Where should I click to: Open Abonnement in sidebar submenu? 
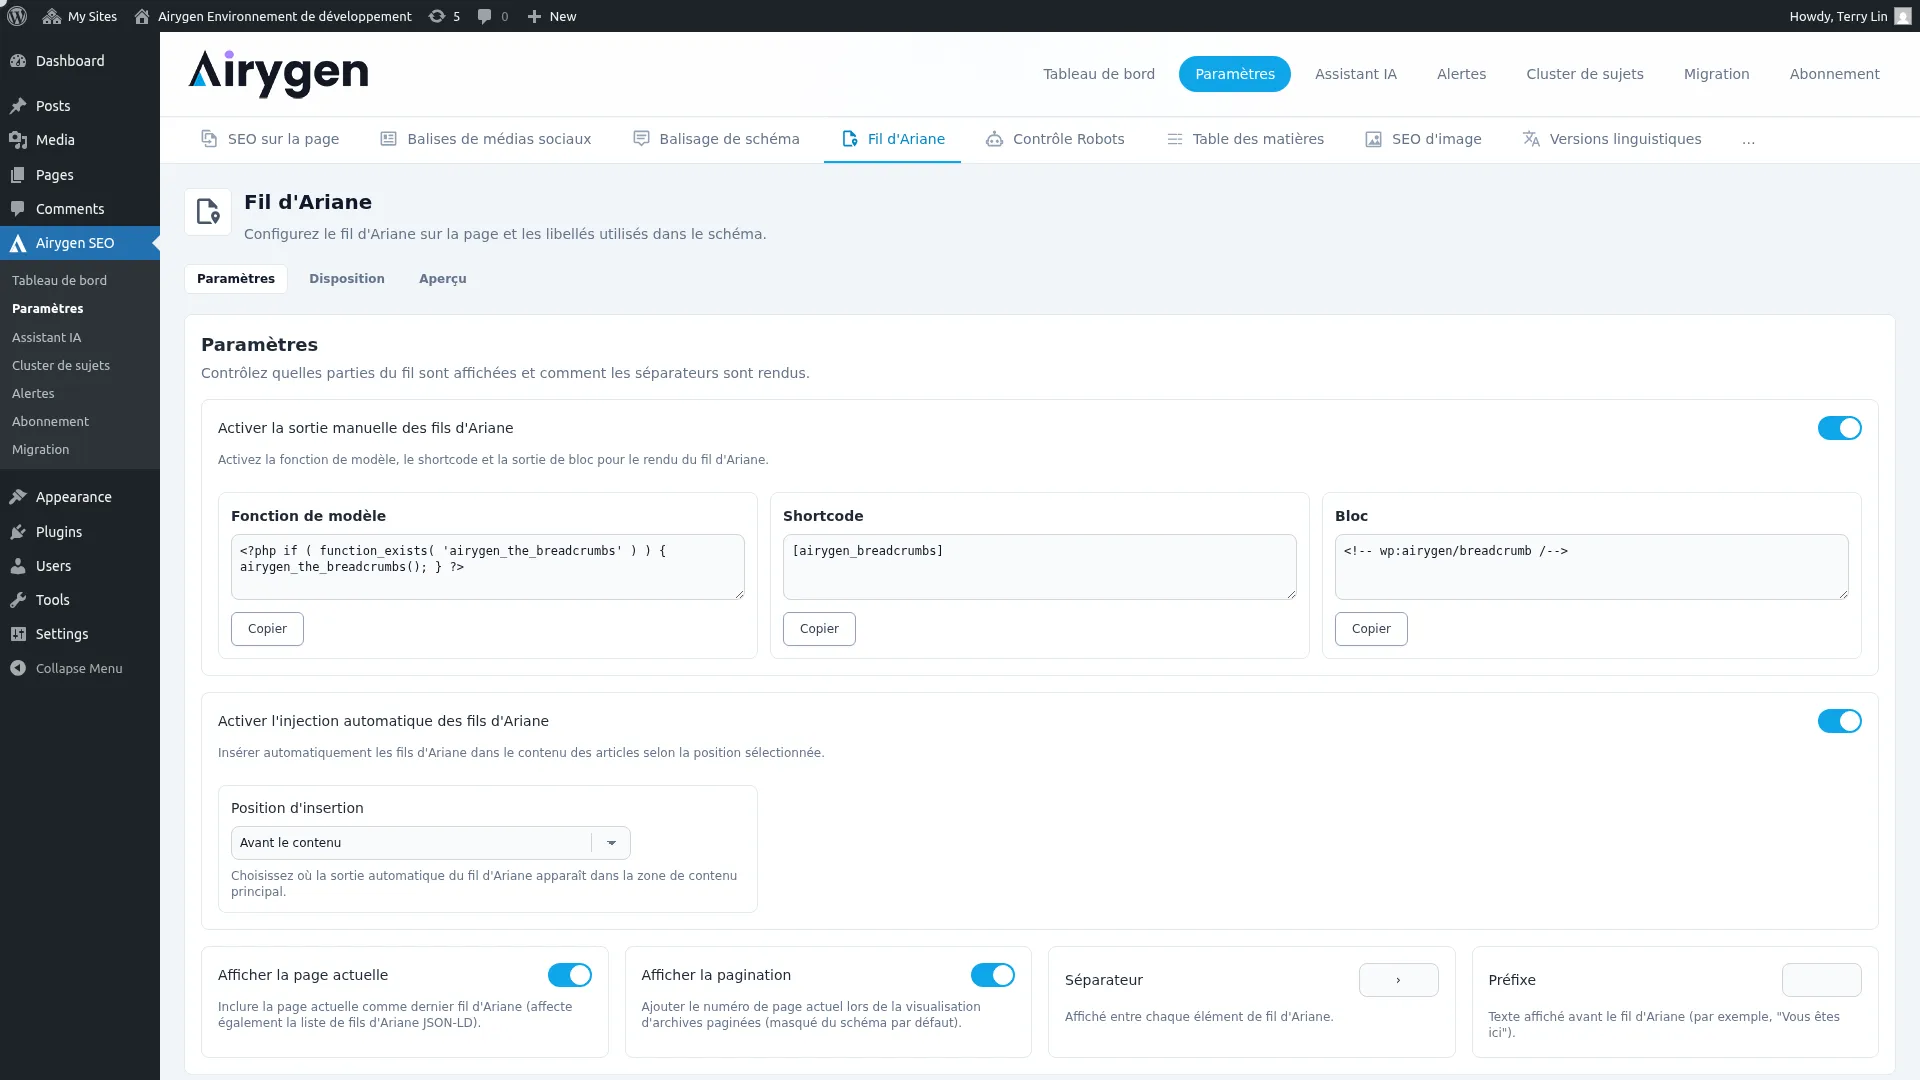[50, 422]
